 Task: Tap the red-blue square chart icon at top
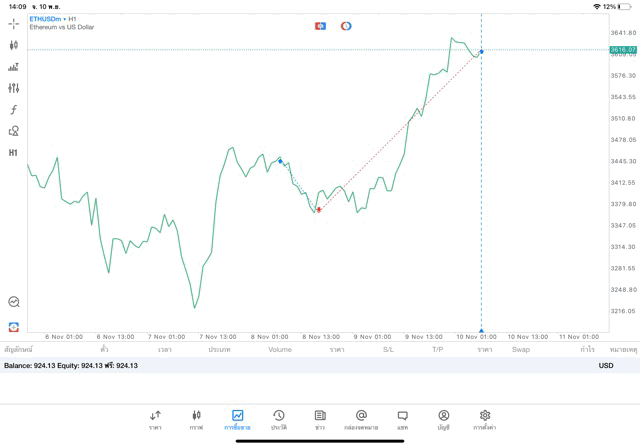tap(320, 25)
